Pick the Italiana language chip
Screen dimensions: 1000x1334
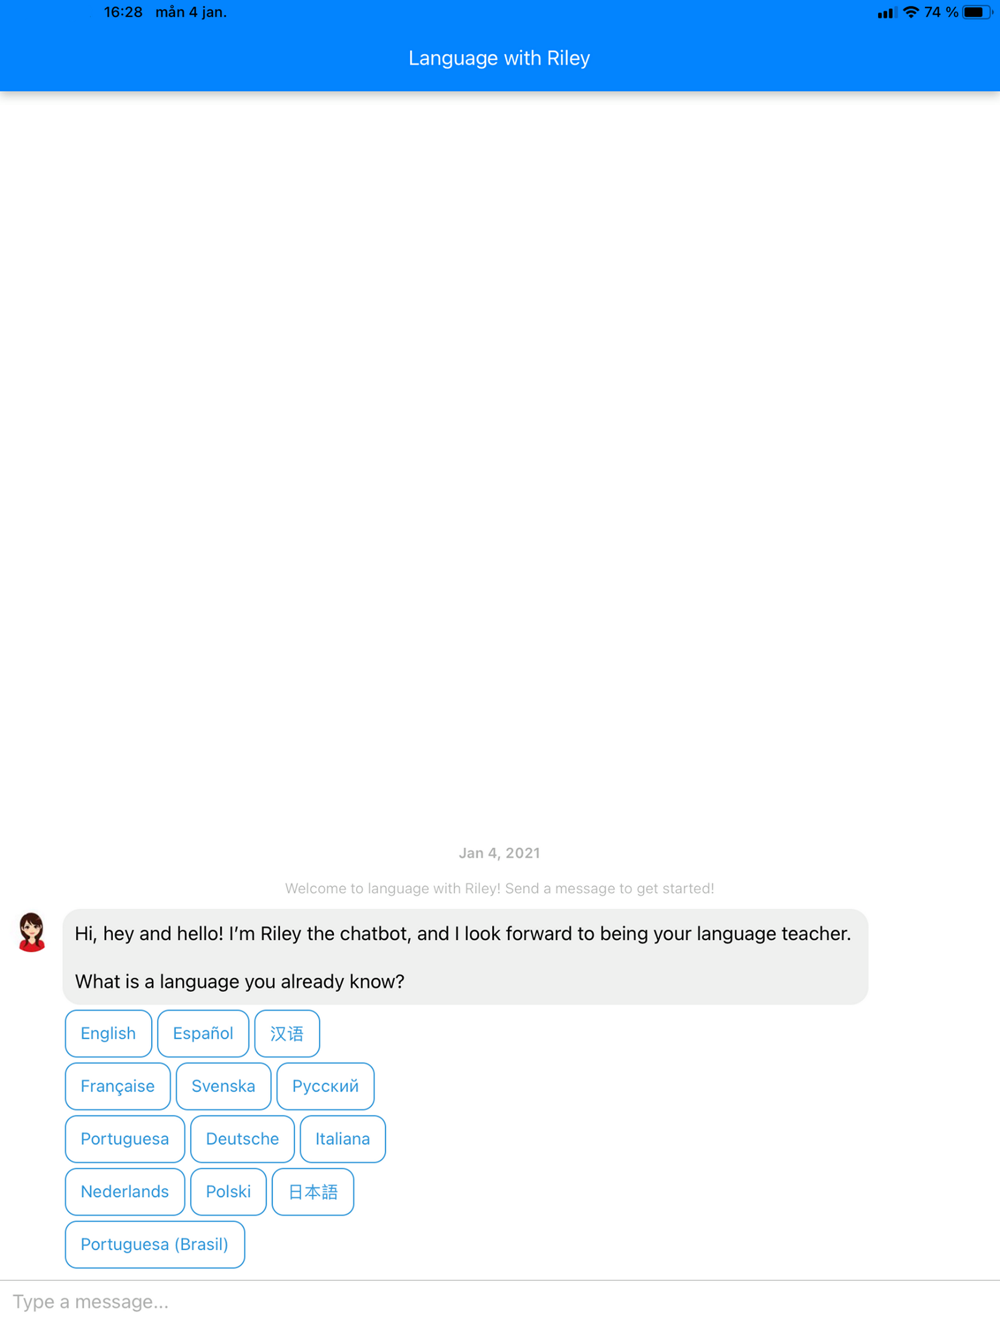343,1139
